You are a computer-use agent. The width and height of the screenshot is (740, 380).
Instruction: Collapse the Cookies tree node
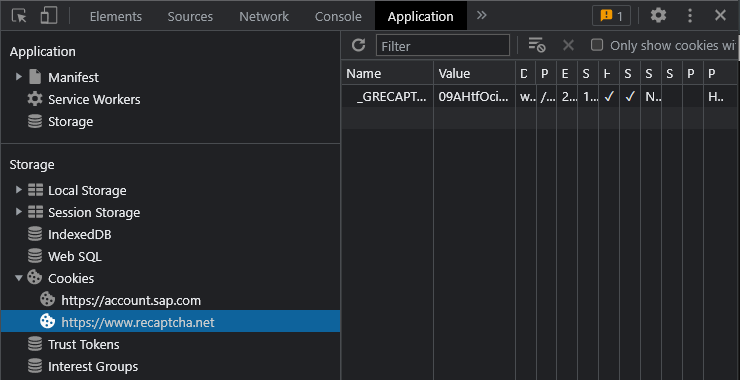(19, 278)
